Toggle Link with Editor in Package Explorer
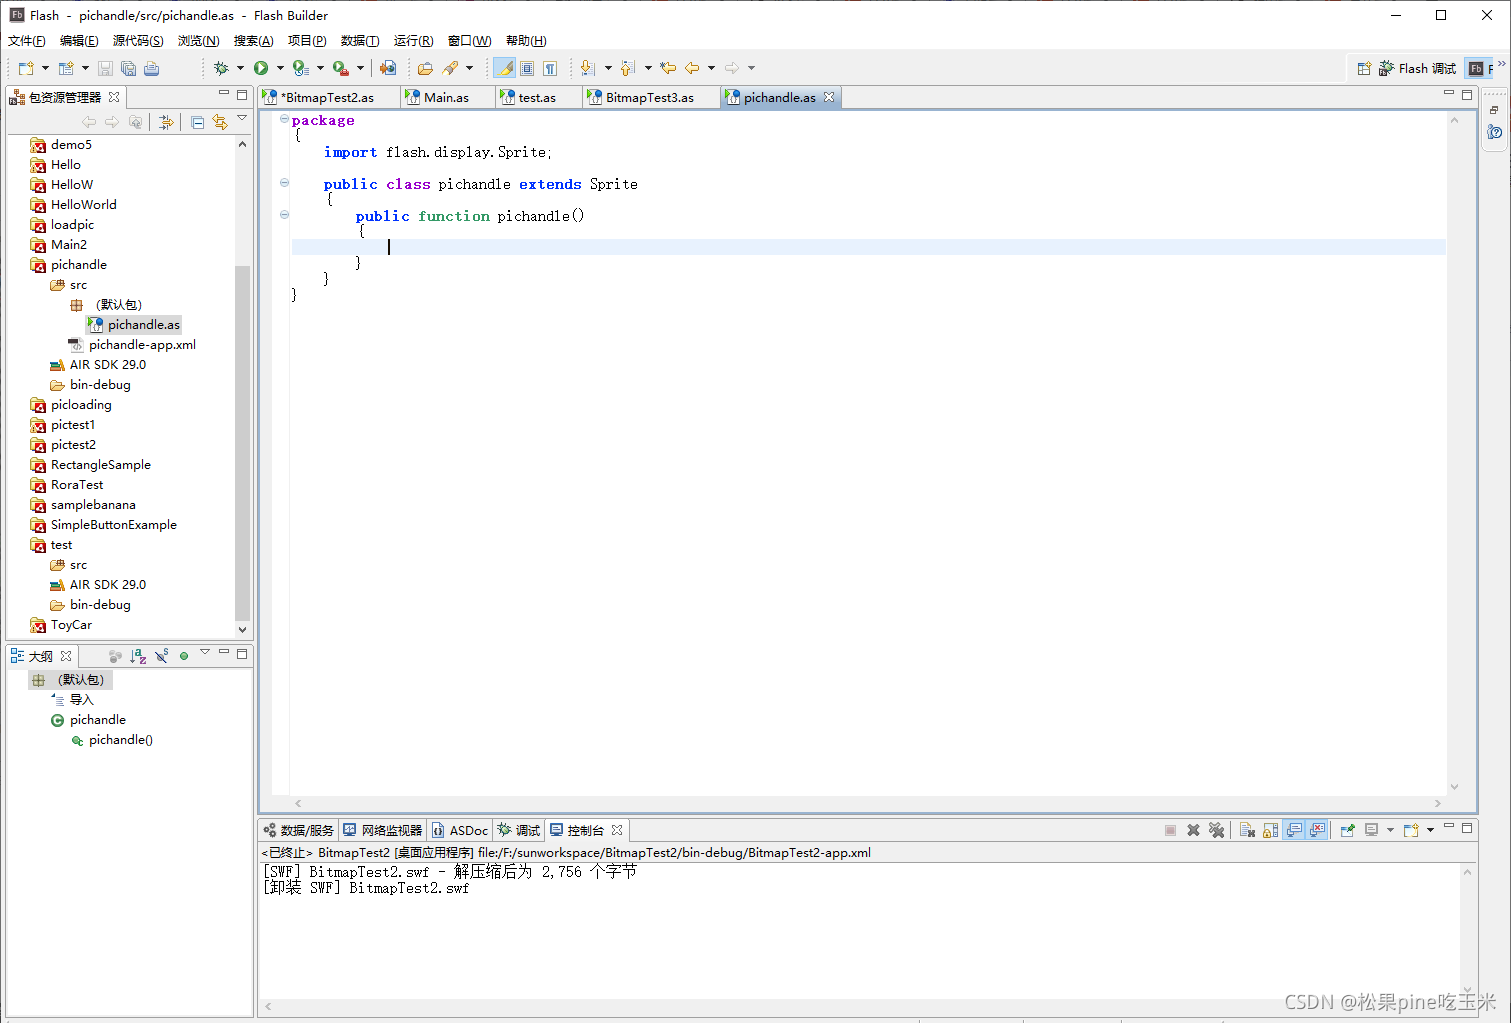Screen dimensions: 1511x1023 (220, 122)
